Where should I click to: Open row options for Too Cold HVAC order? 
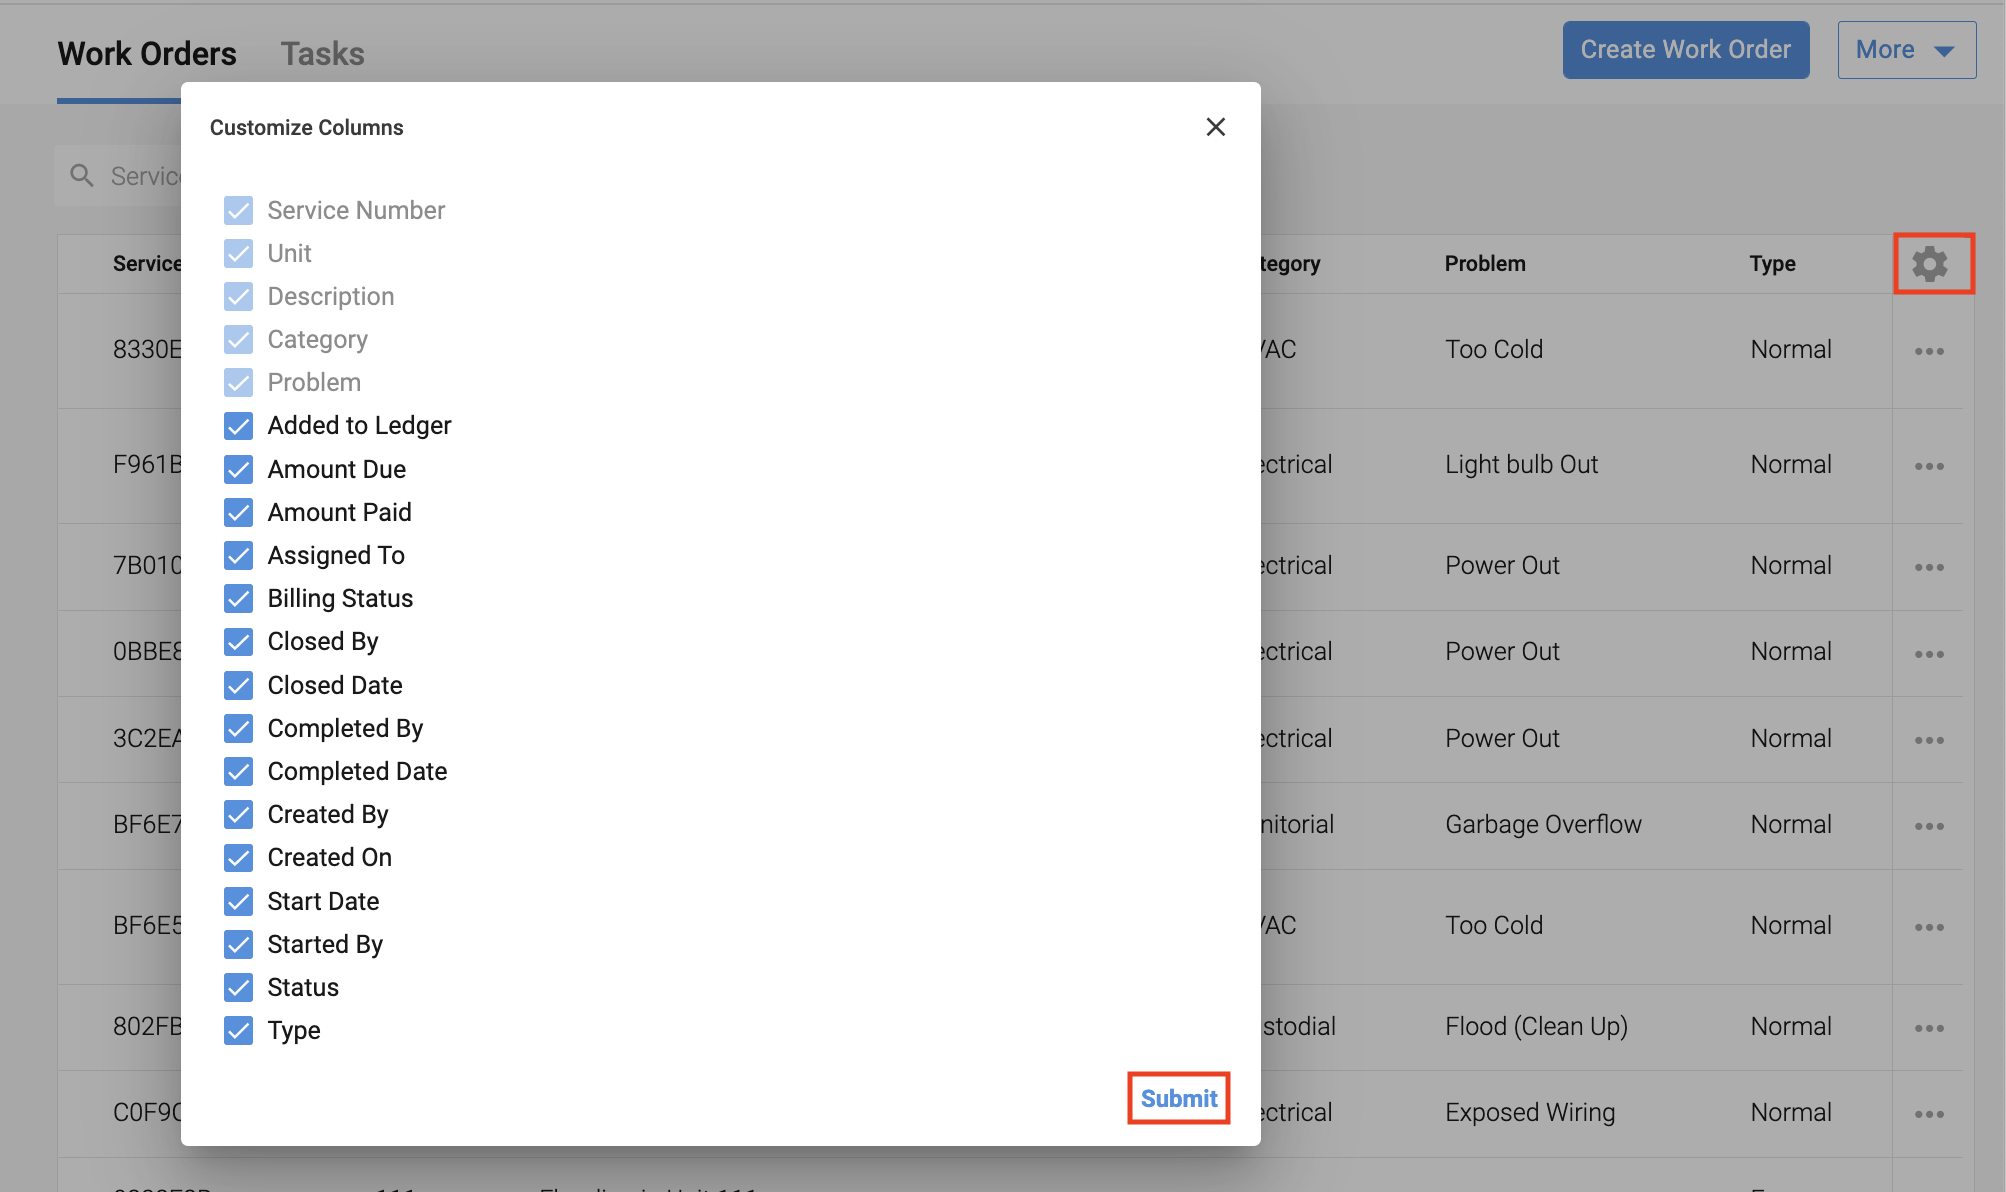1929,351
